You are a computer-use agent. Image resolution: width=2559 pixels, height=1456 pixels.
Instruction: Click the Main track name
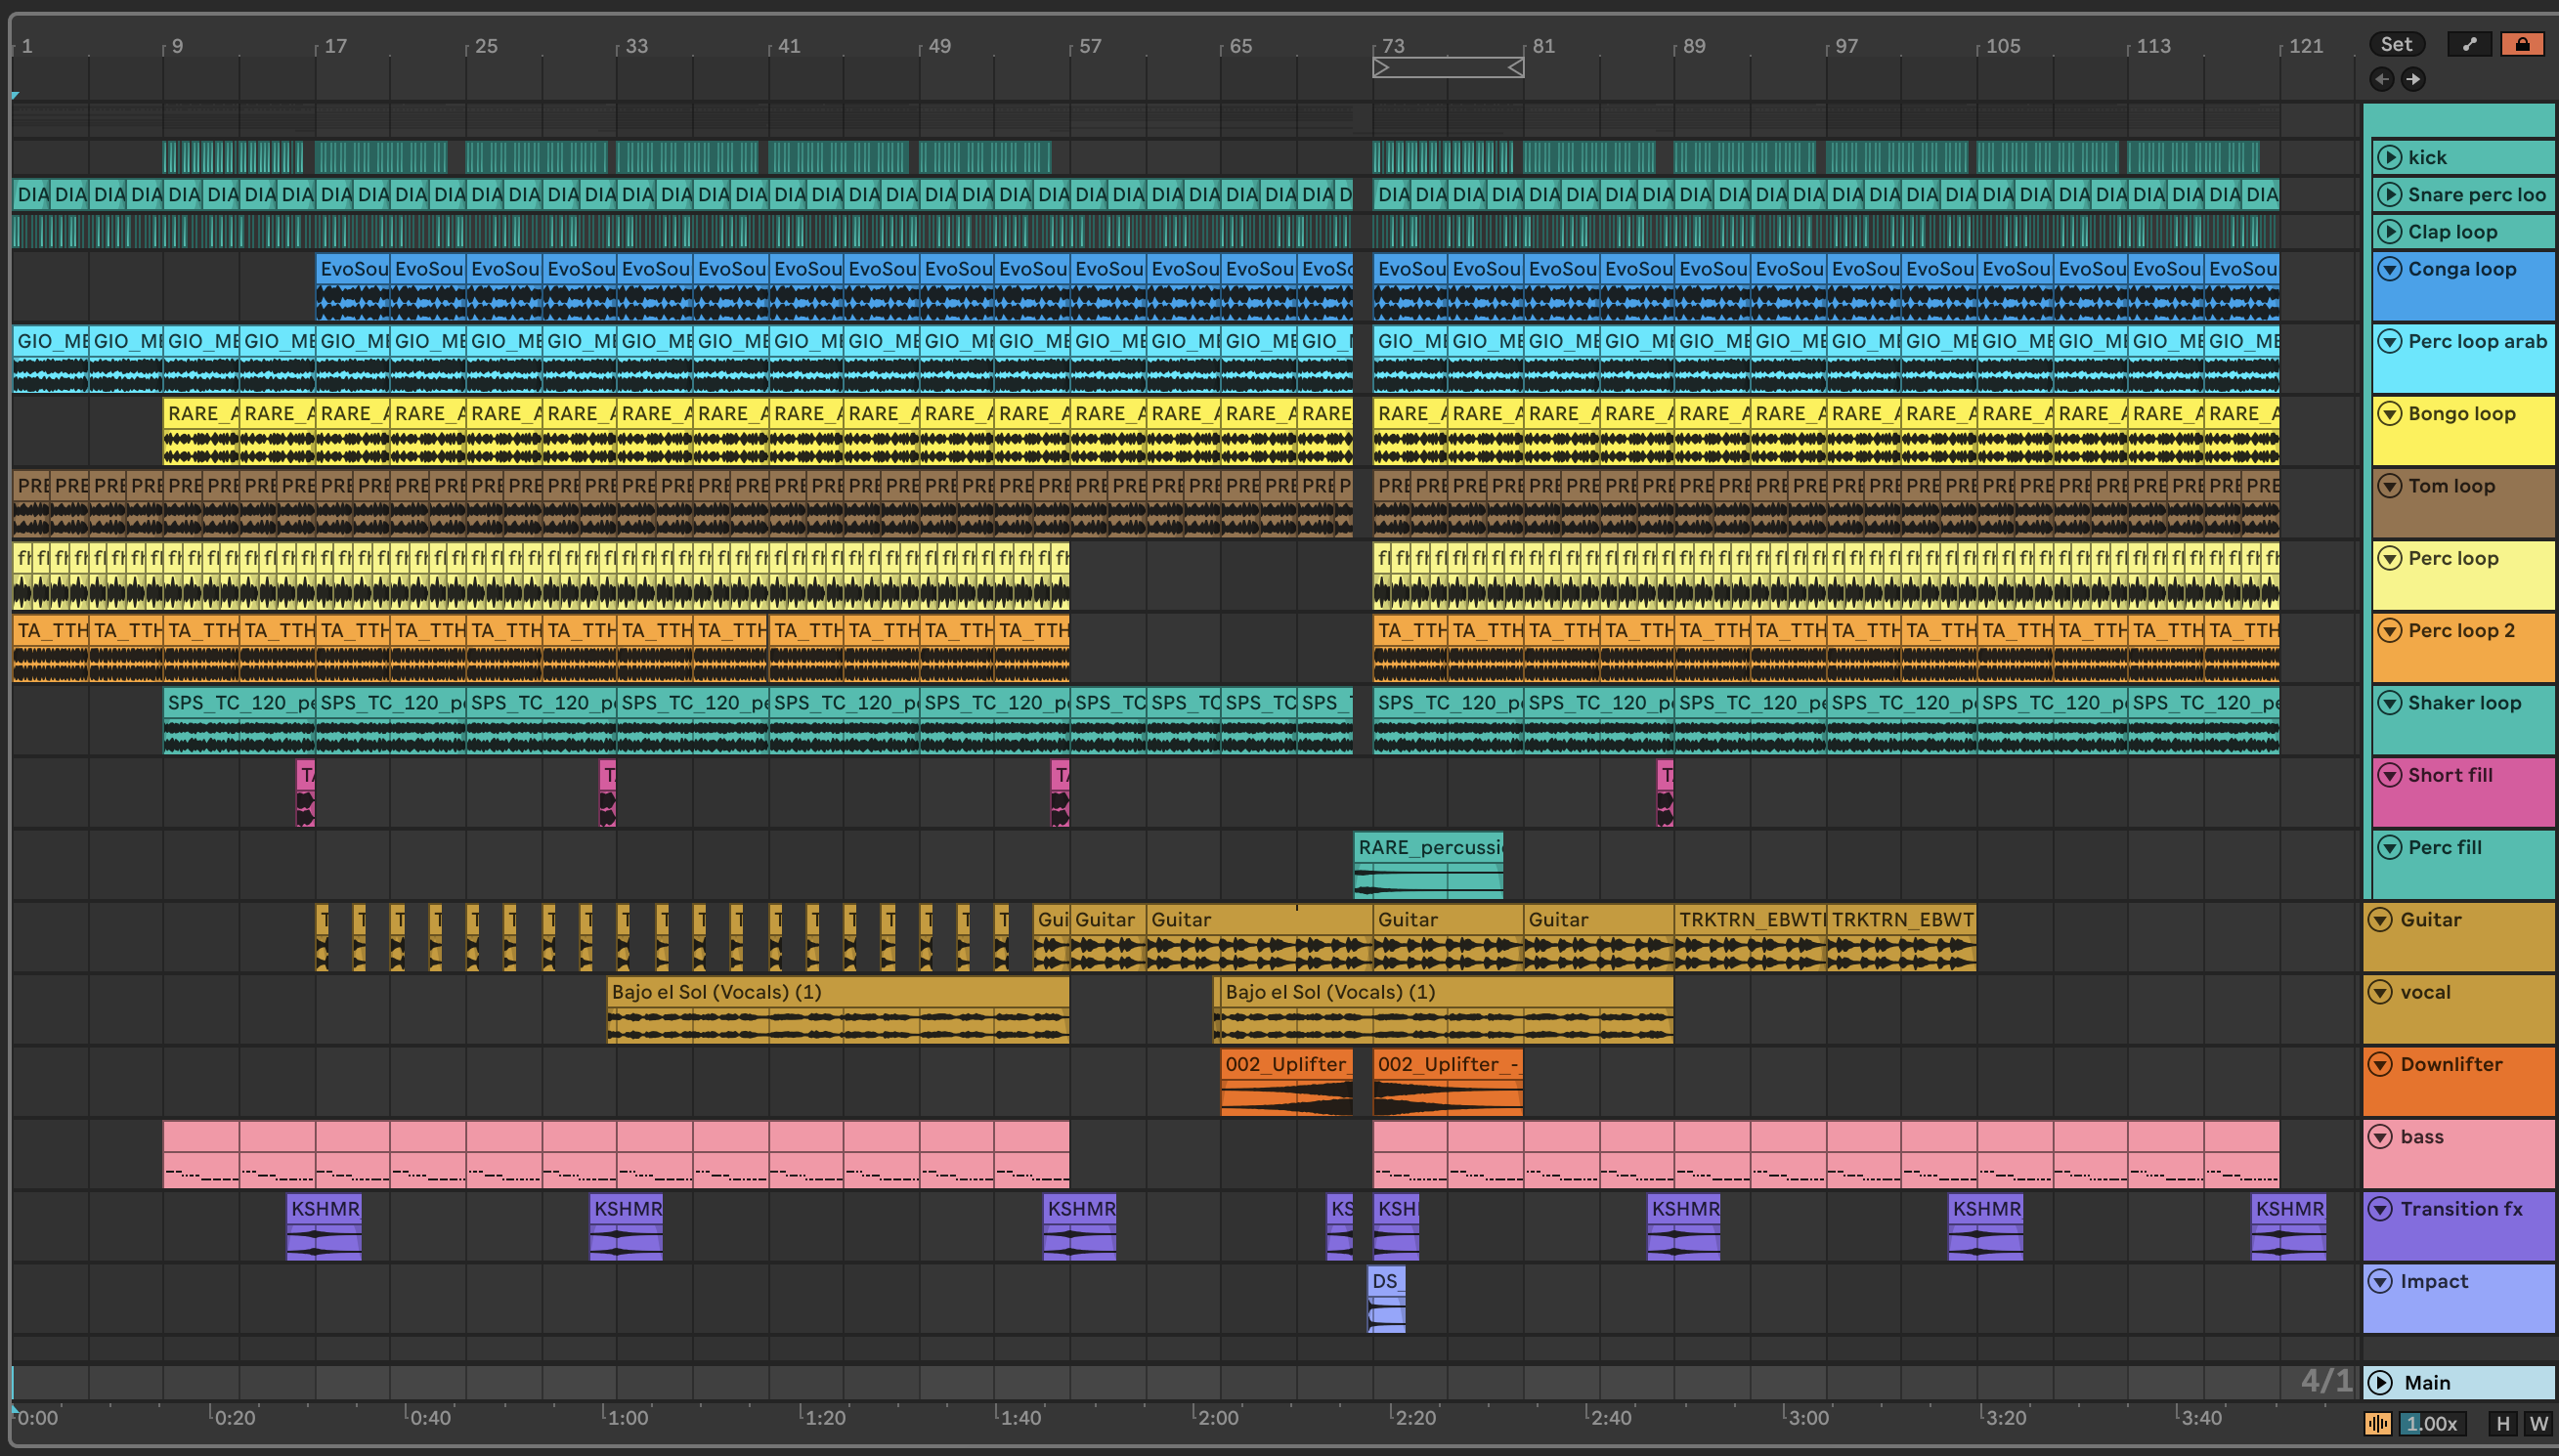2427,1382
